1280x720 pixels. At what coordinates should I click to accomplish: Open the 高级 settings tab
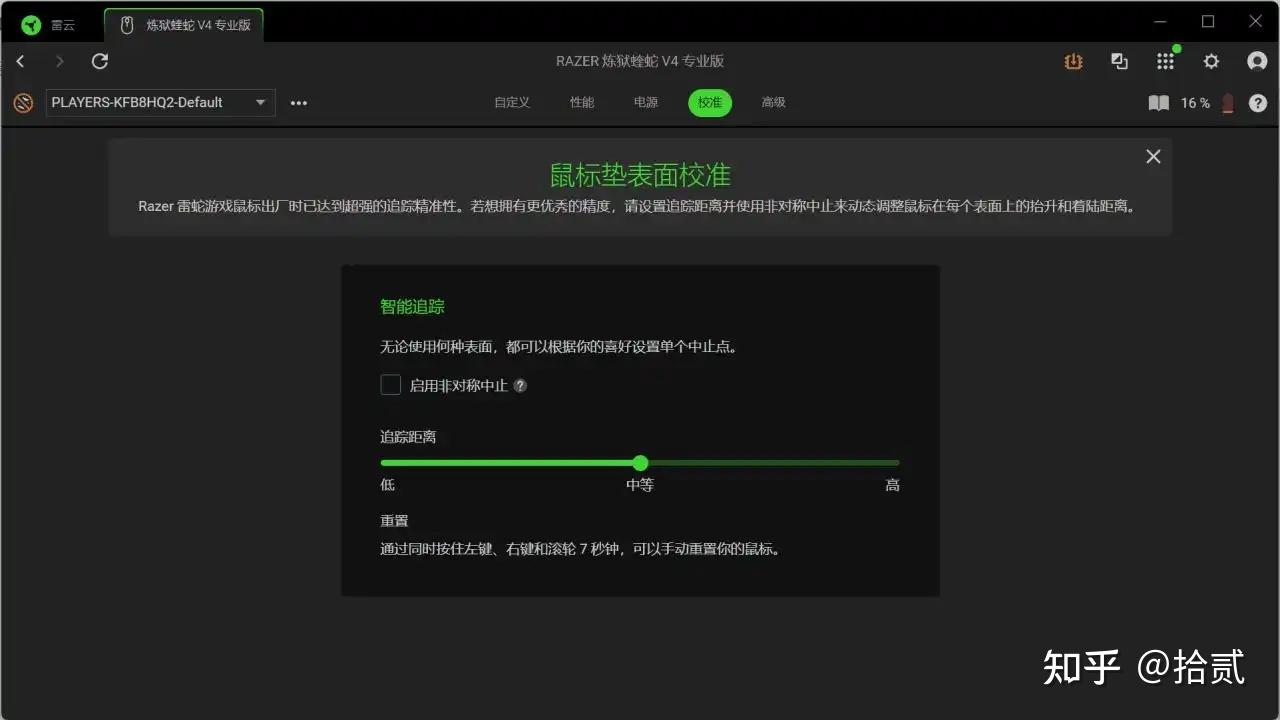tap(772, 102)
